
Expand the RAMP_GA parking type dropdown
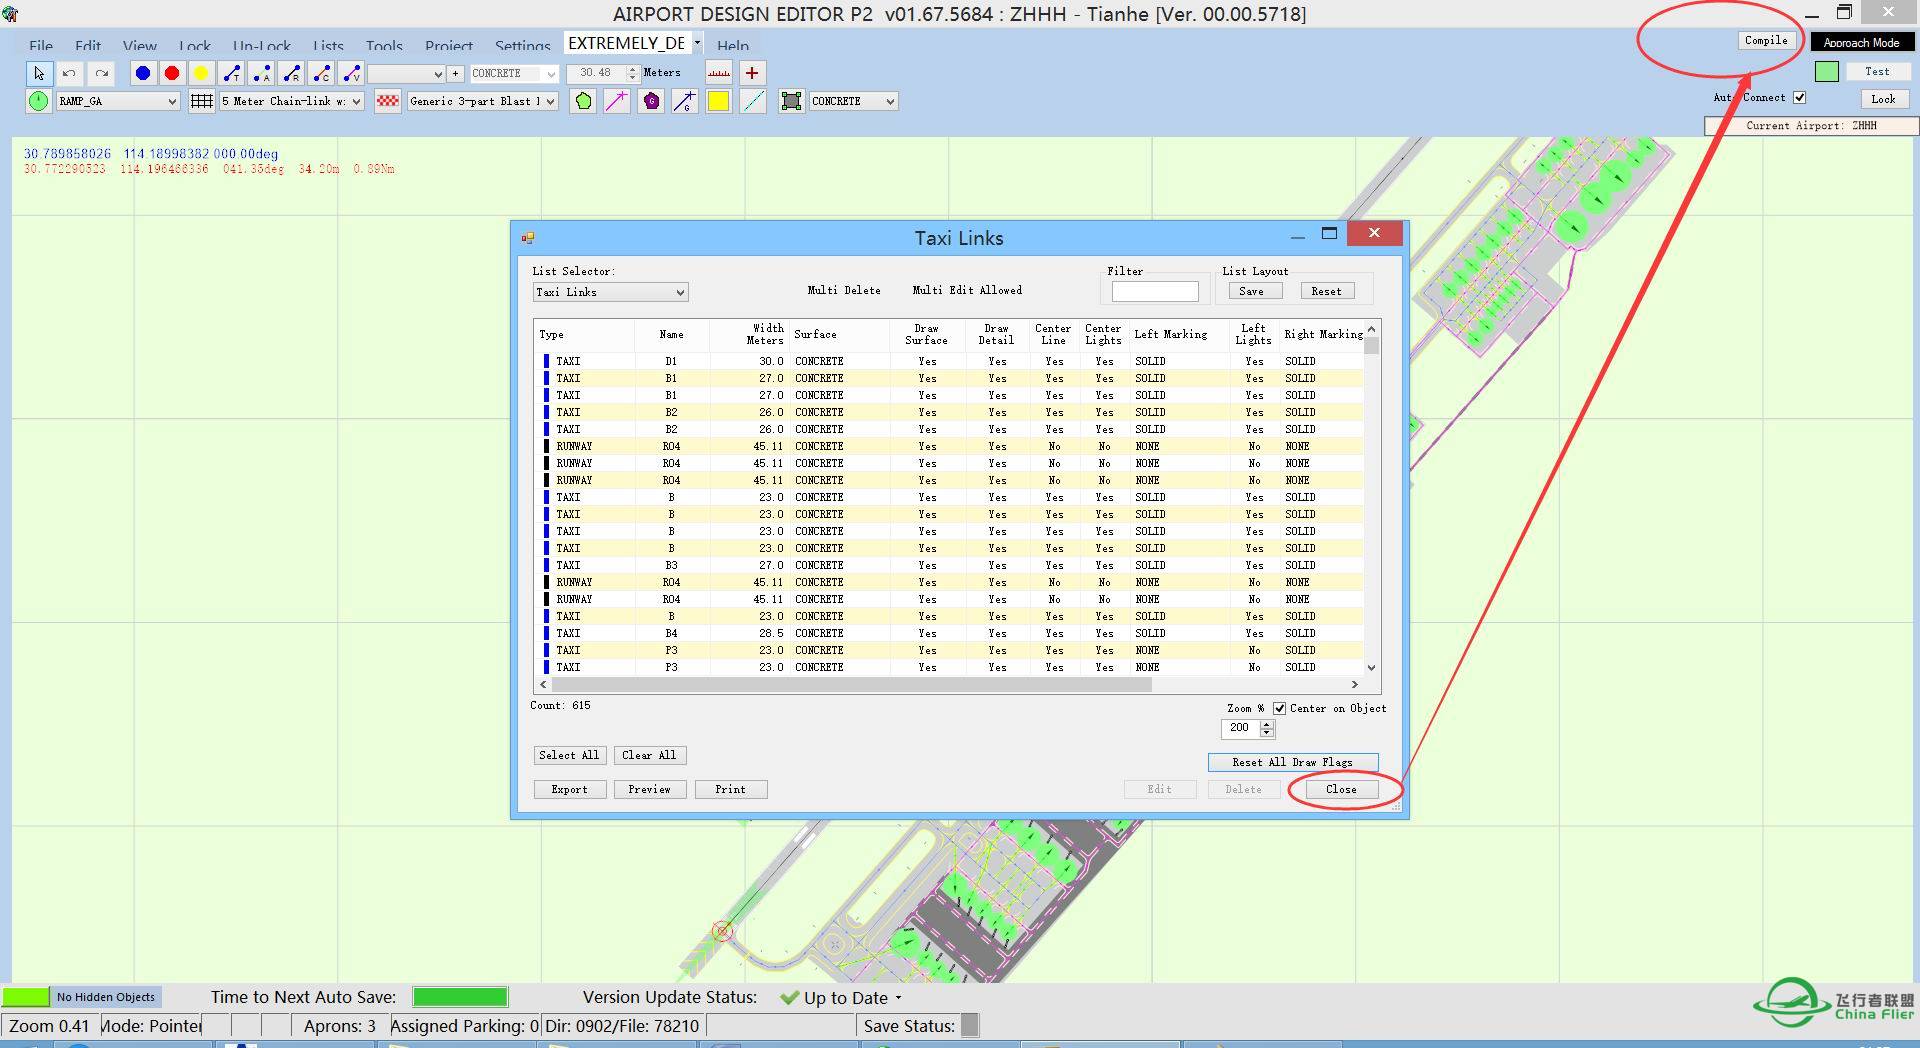pyautogui.click(x=117, y=101)
